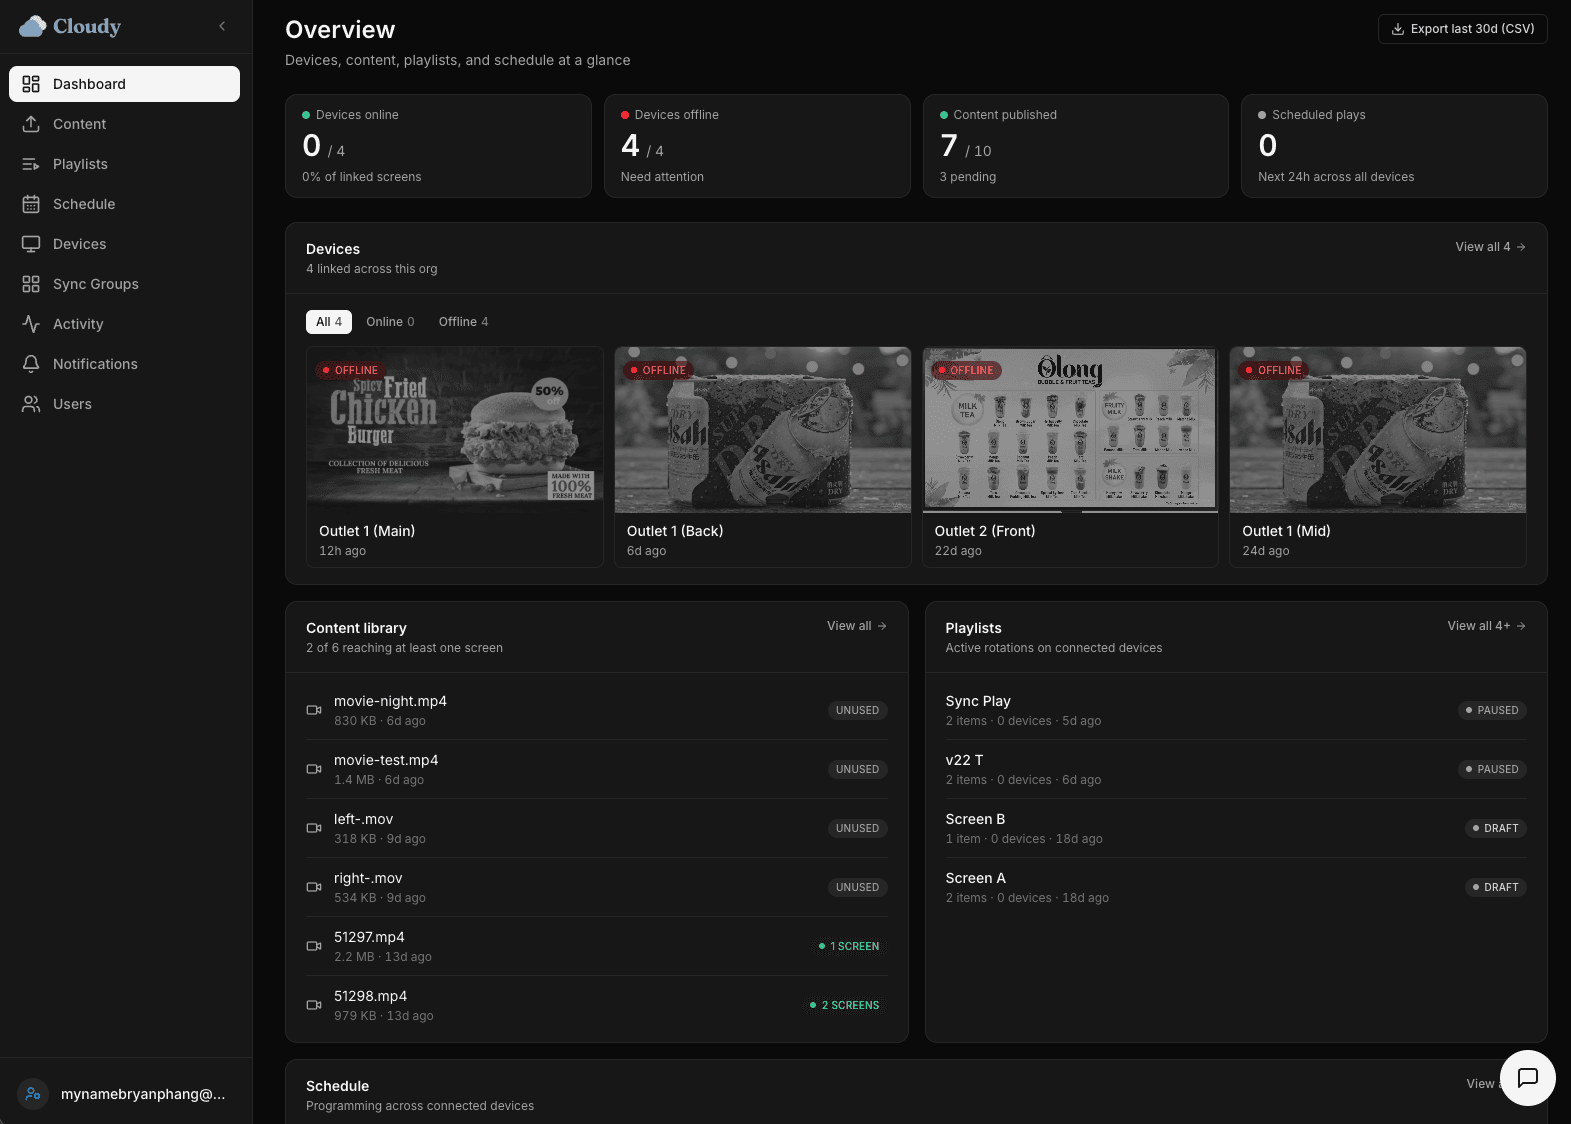The image size is (1571, 1124).
Task: Click the Devices monitor icon
Action: 31,244
